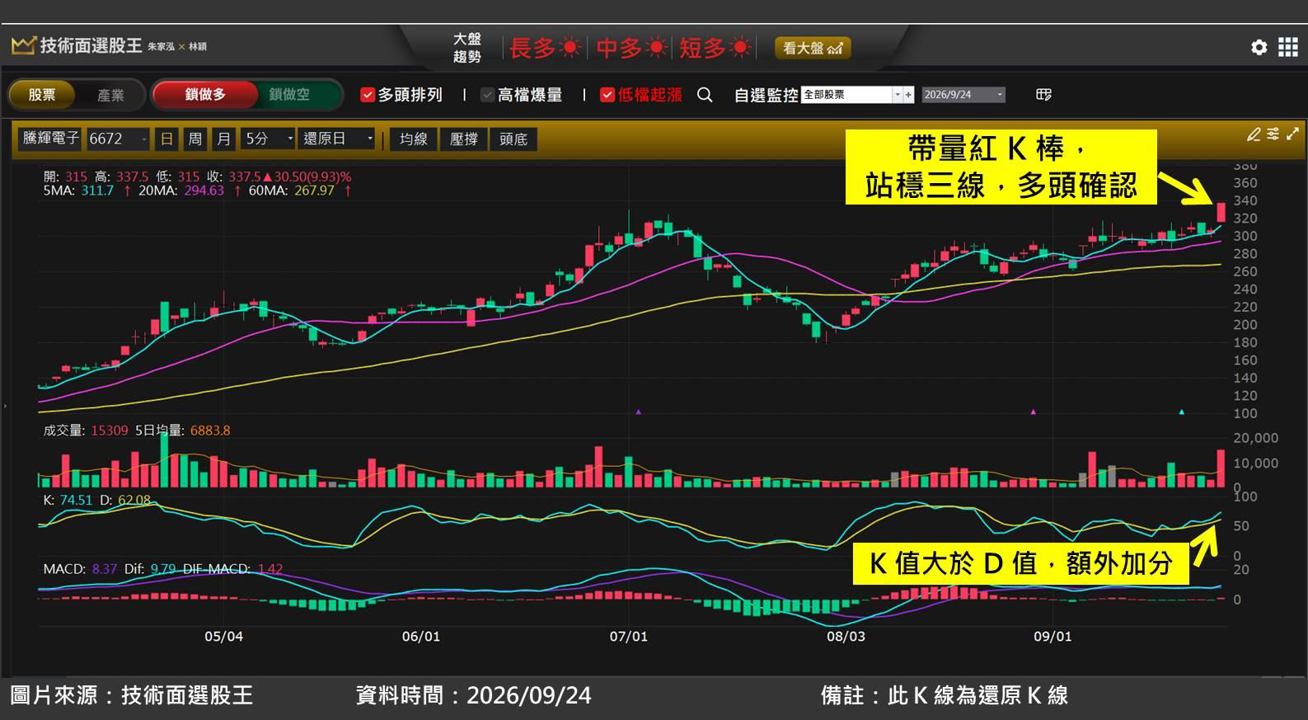The width and height of the screenshot is (1308, 720).
Task: Open the settings gear icon
Action: (x=1259, y=47)
